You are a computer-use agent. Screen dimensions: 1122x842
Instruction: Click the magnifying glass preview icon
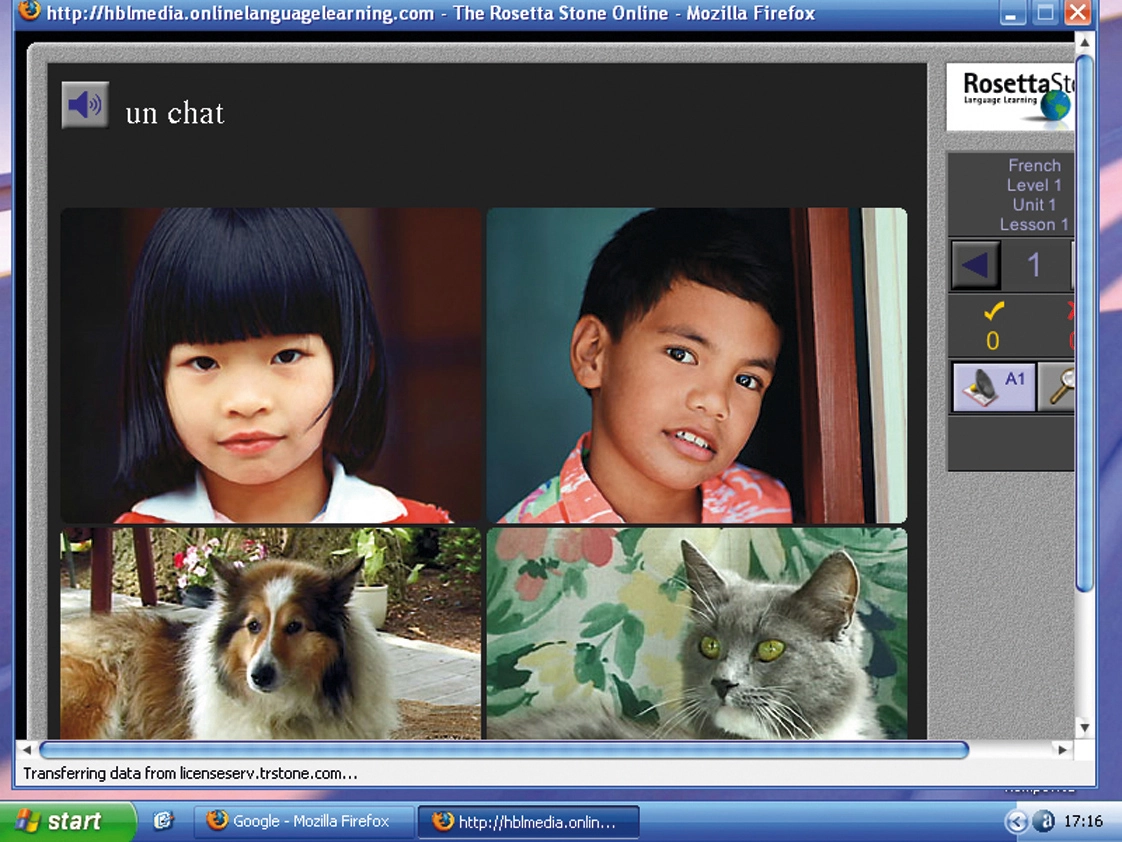1059,386
